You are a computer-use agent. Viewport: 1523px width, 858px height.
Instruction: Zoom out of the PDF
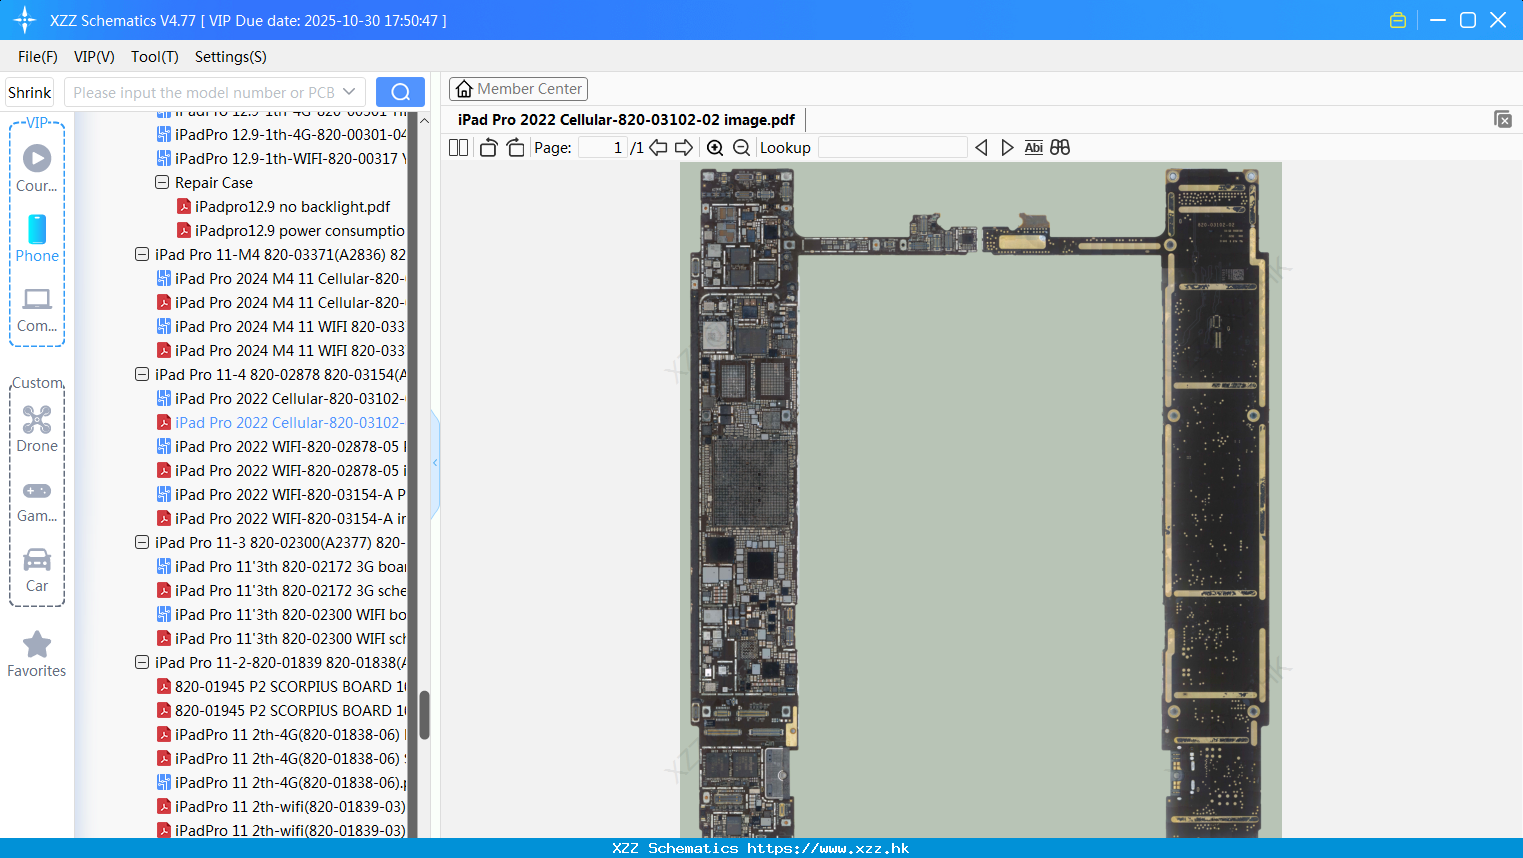tap(741, 147)
